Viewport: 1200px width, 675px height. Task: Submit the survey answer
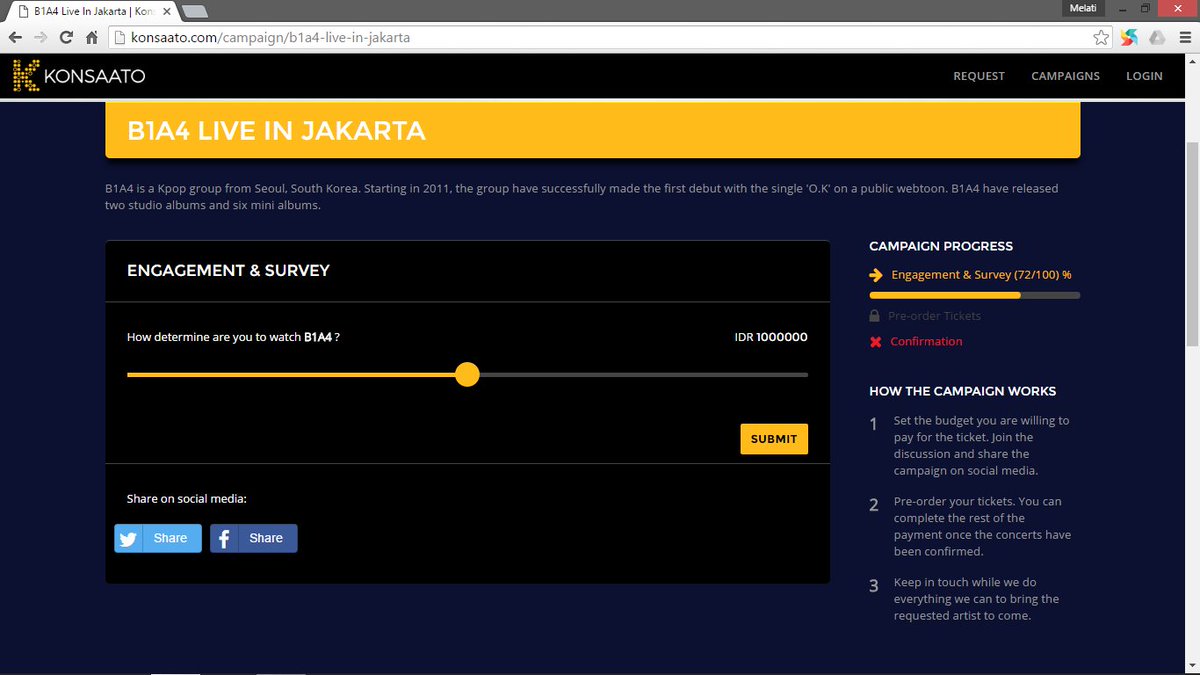point(774,439)
